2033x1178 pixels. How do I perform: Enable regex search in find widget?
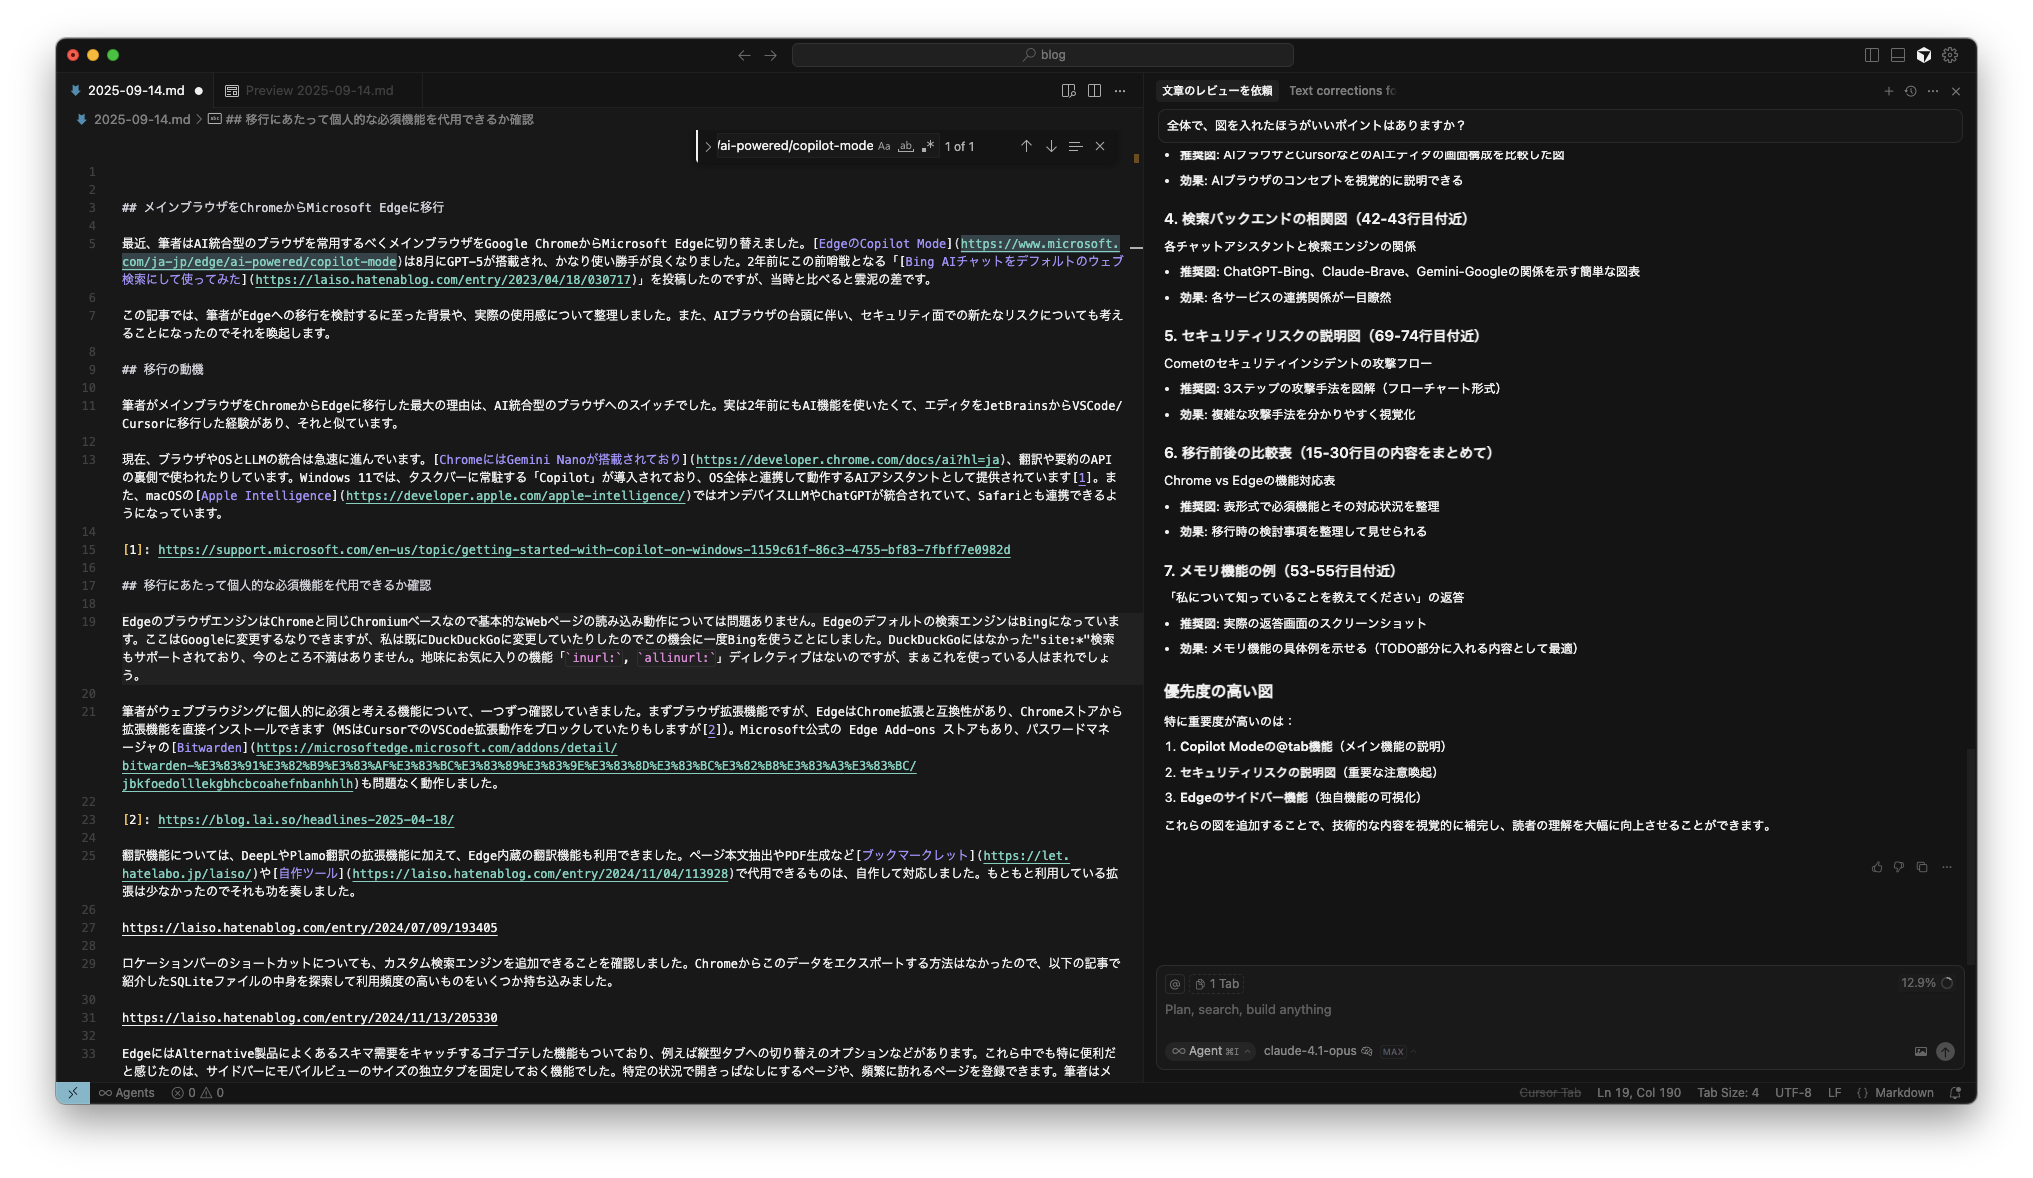pyautogui.click(x=928, y=146)
